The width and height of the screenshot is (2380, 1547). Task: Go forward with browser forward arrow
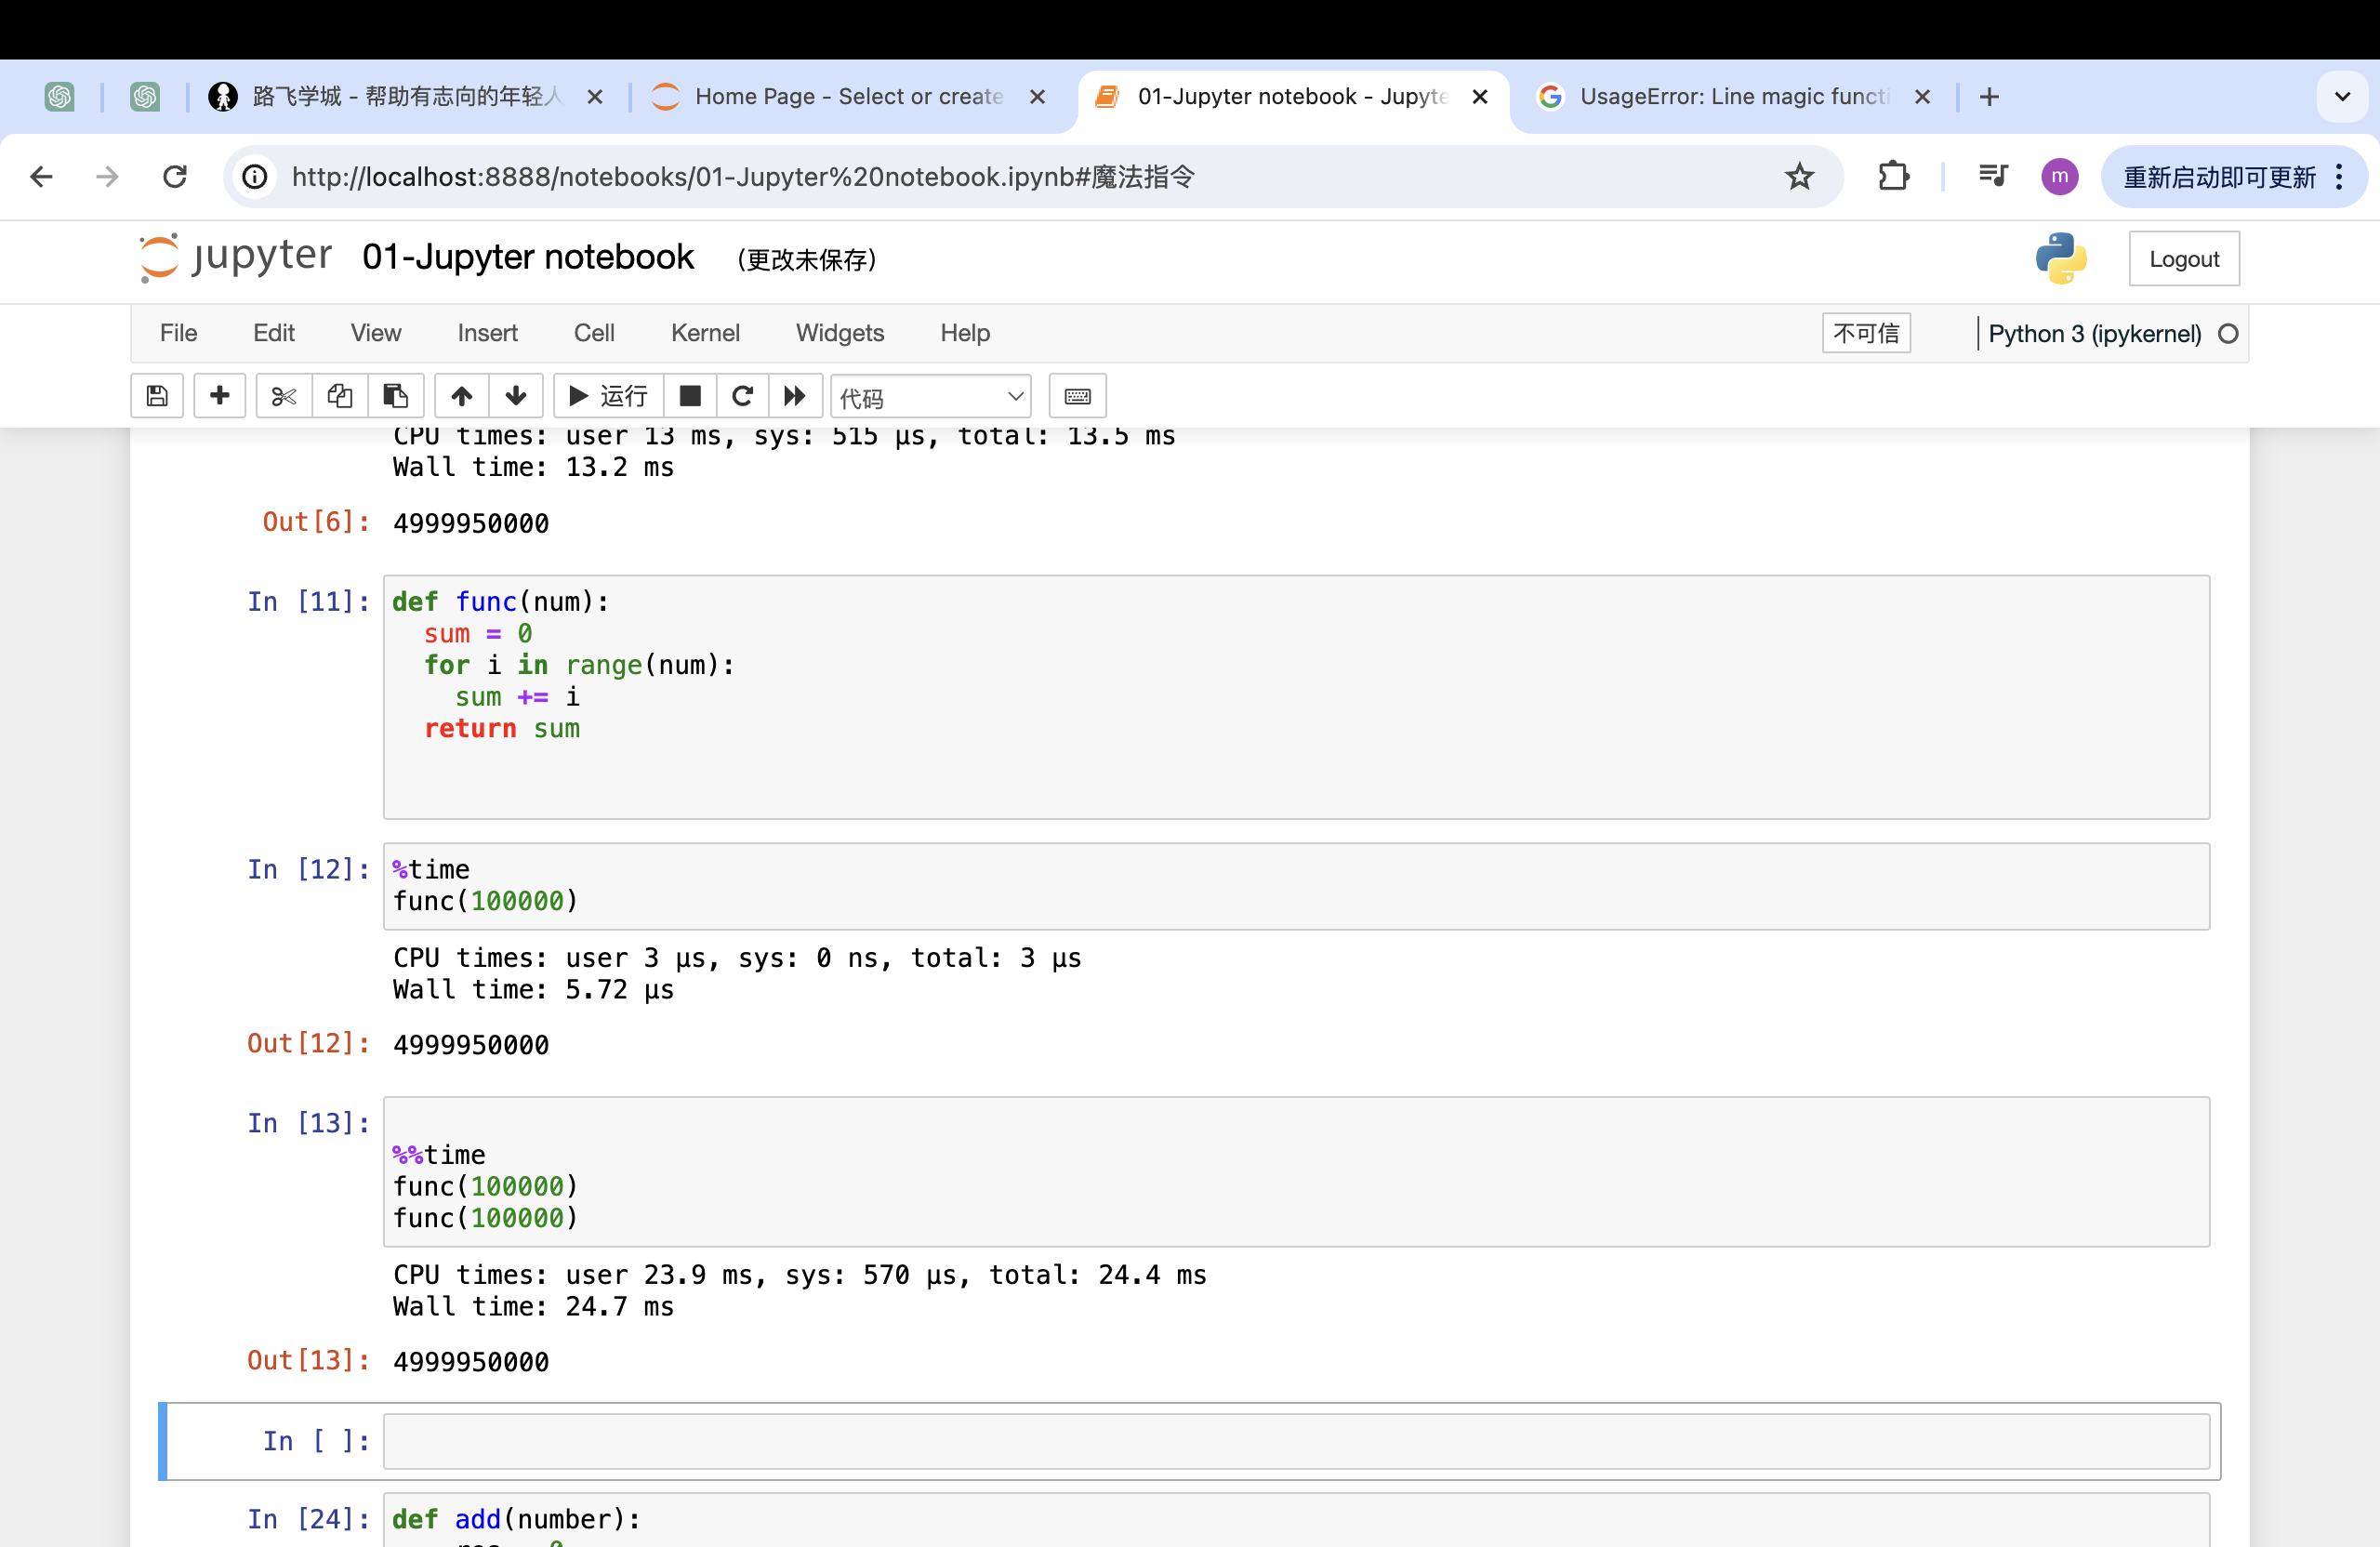107,177
